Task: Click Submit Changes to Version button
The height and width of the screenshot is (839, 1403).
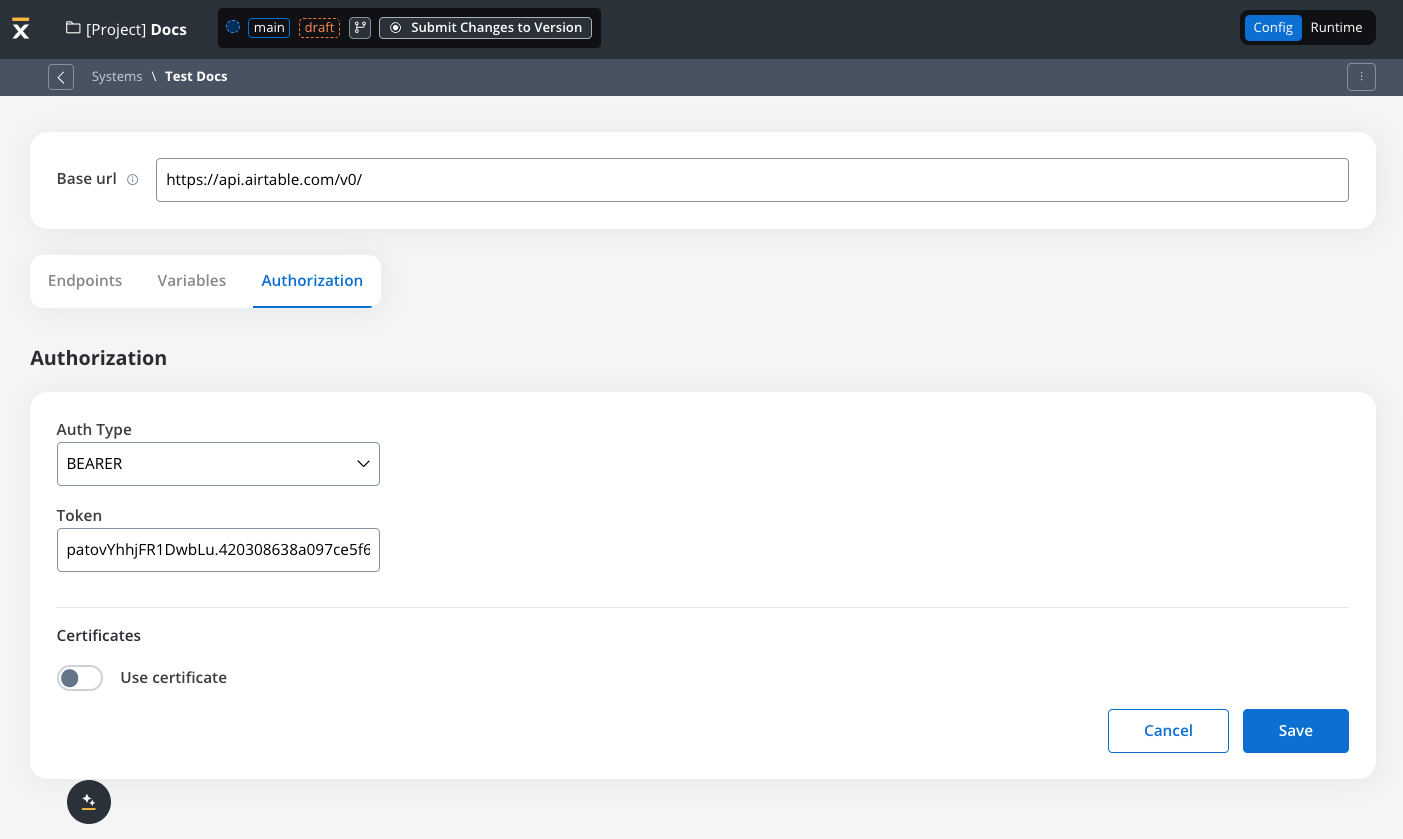Action: [485, 28]
